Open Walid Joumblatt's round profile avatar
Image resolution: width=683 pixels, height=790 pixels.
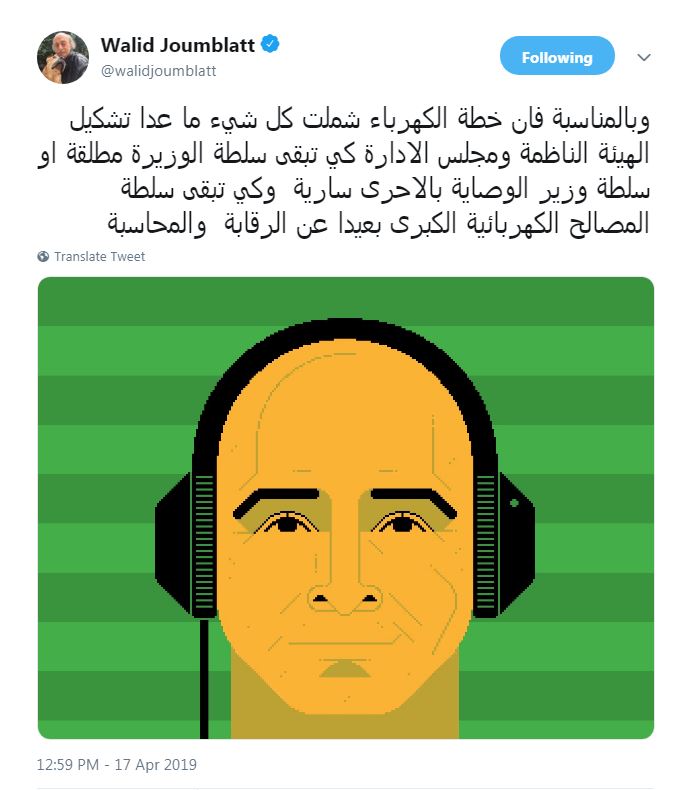[x=63, y=57]
